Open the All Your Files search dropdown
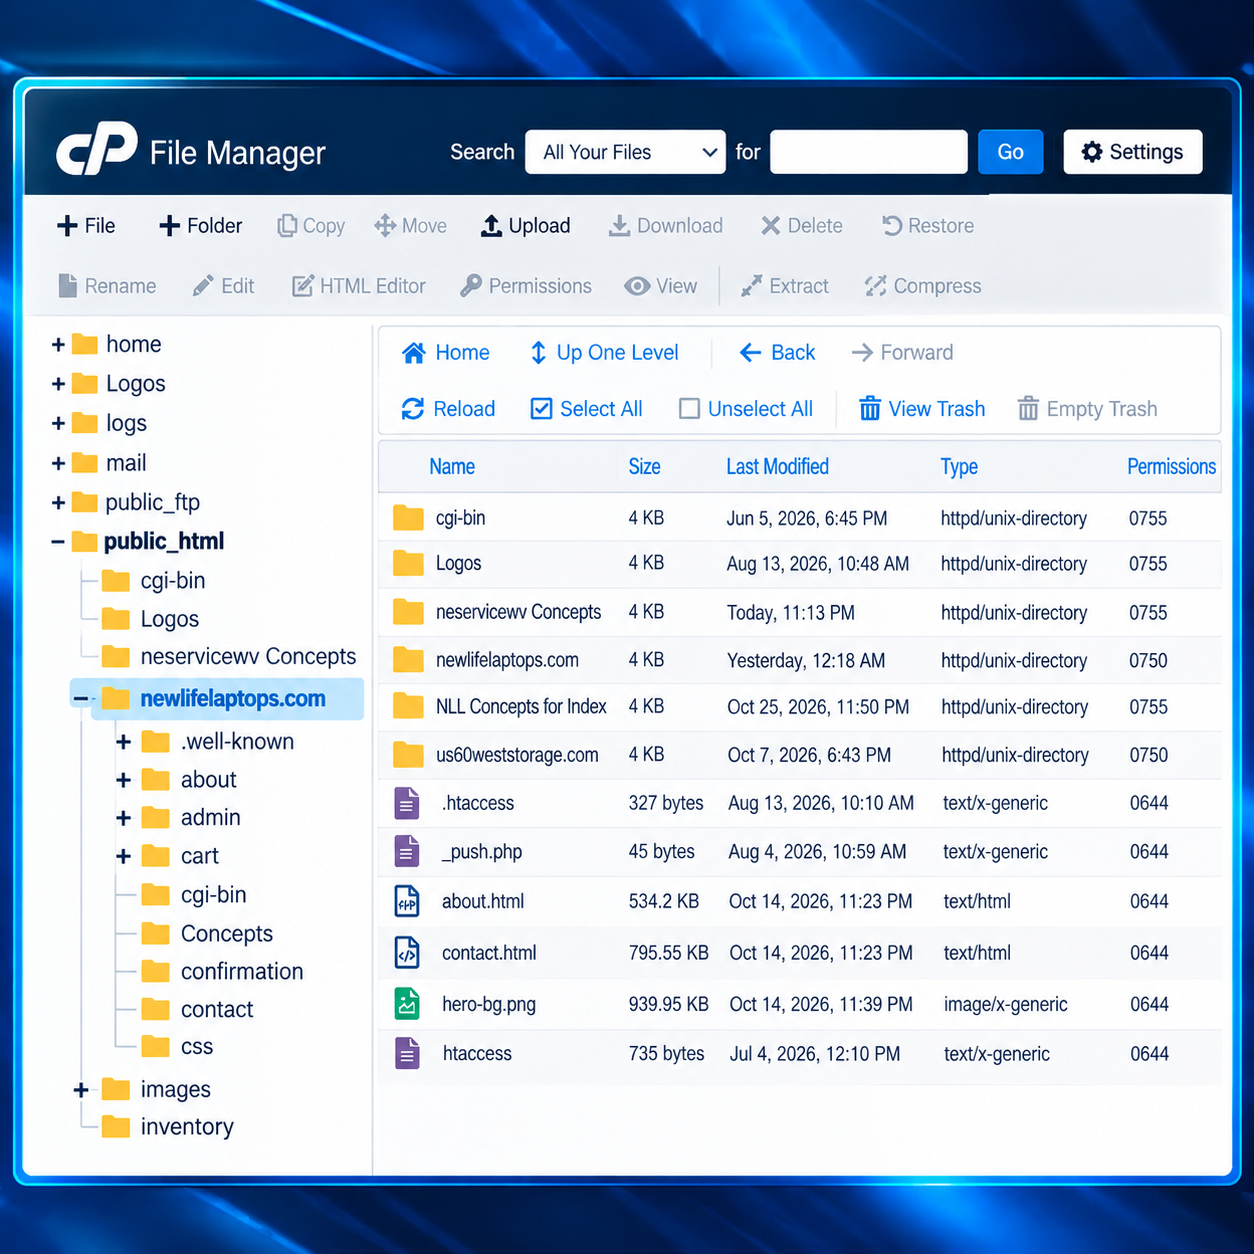 coord(625,152)
